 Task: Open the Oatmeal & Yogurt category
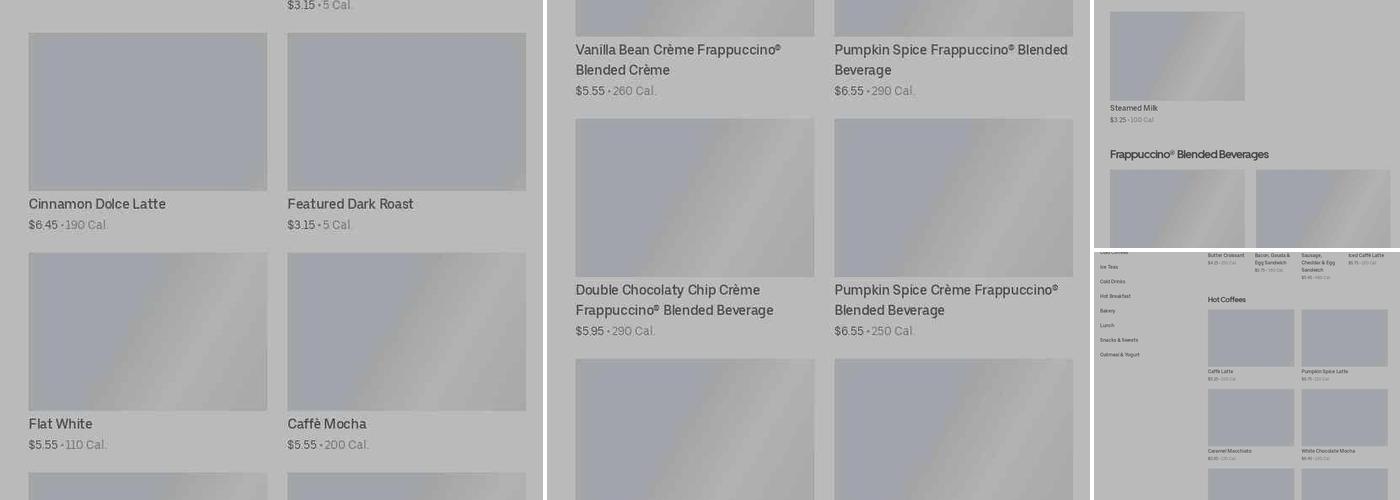(x=1119, y=354)
